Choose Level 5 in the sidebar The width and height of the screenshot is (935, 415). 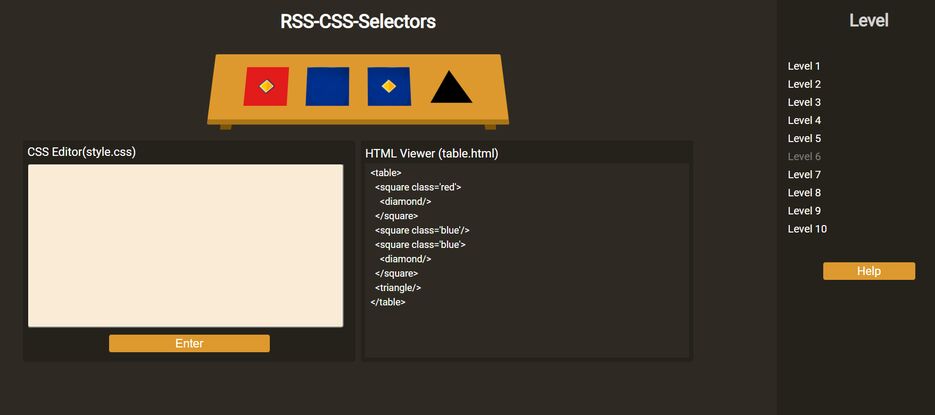(804, 138)
